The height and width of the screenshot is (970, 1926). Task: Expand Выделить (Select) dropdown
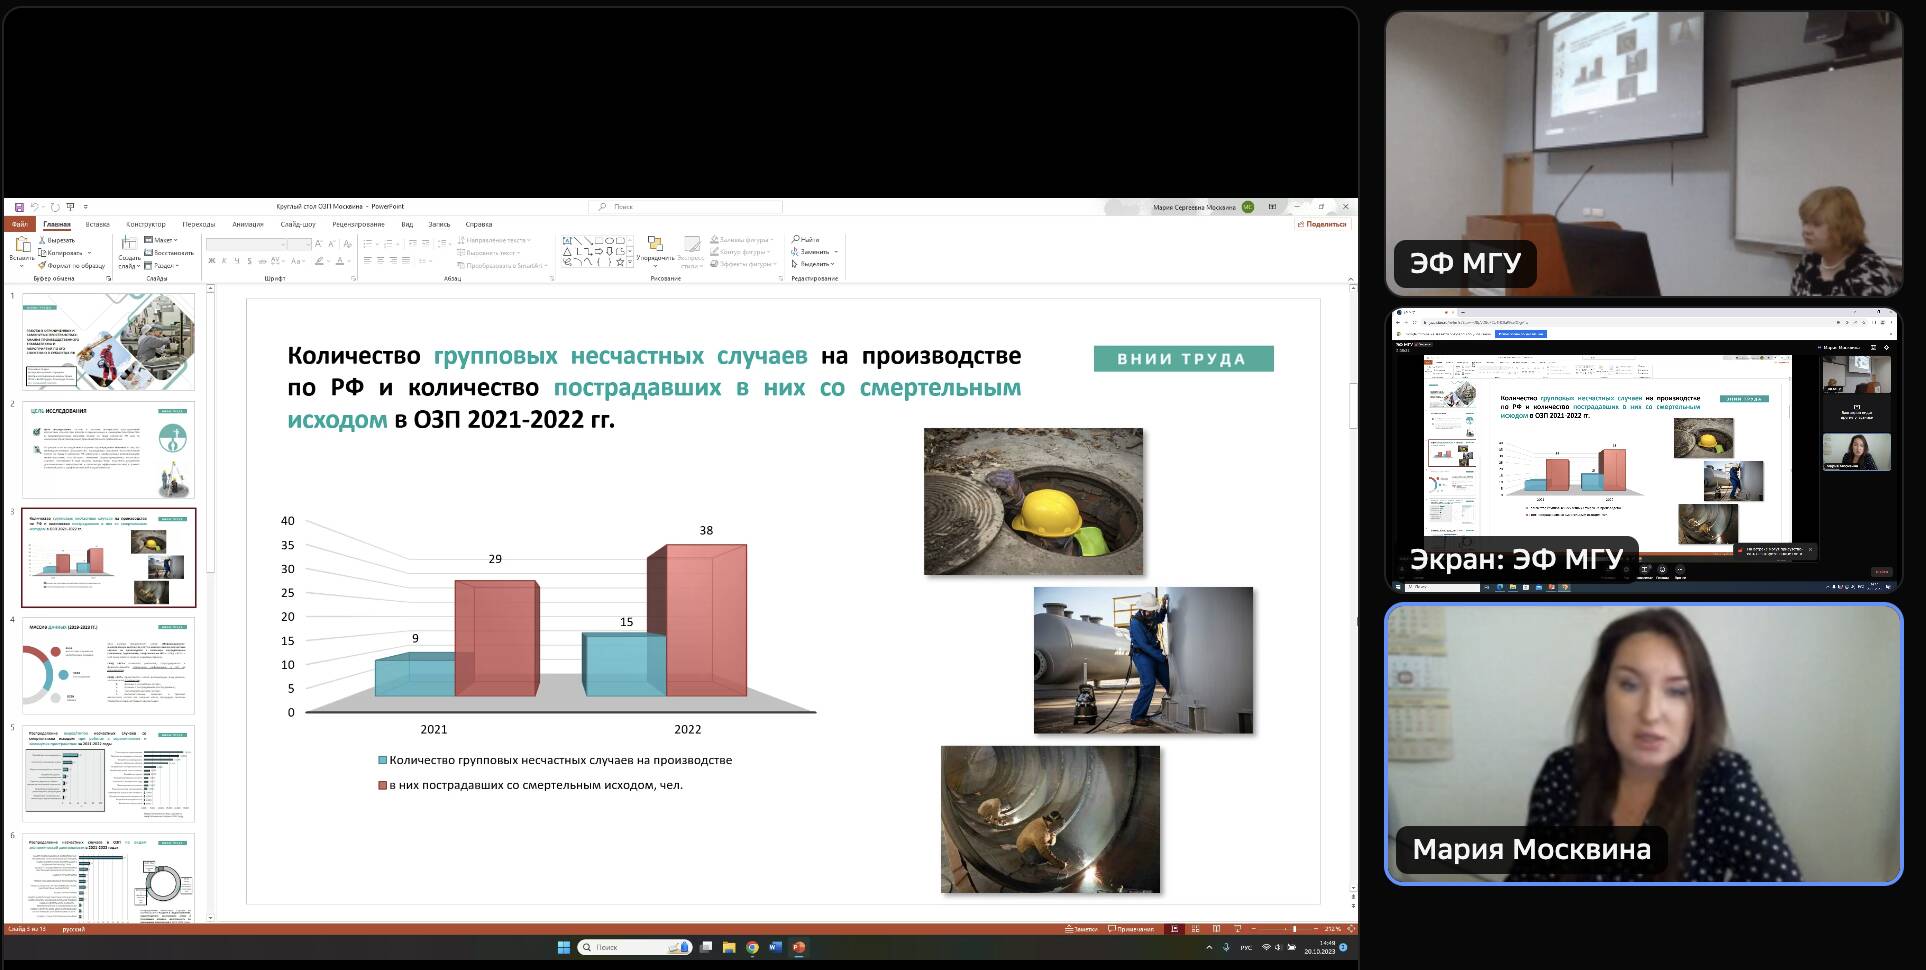813,264
